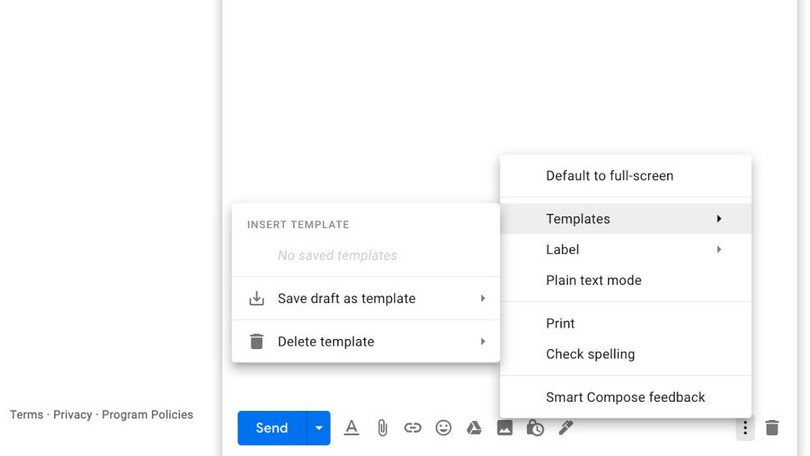
Task: Discard draft with the trash icon
Action: [772, 428]
